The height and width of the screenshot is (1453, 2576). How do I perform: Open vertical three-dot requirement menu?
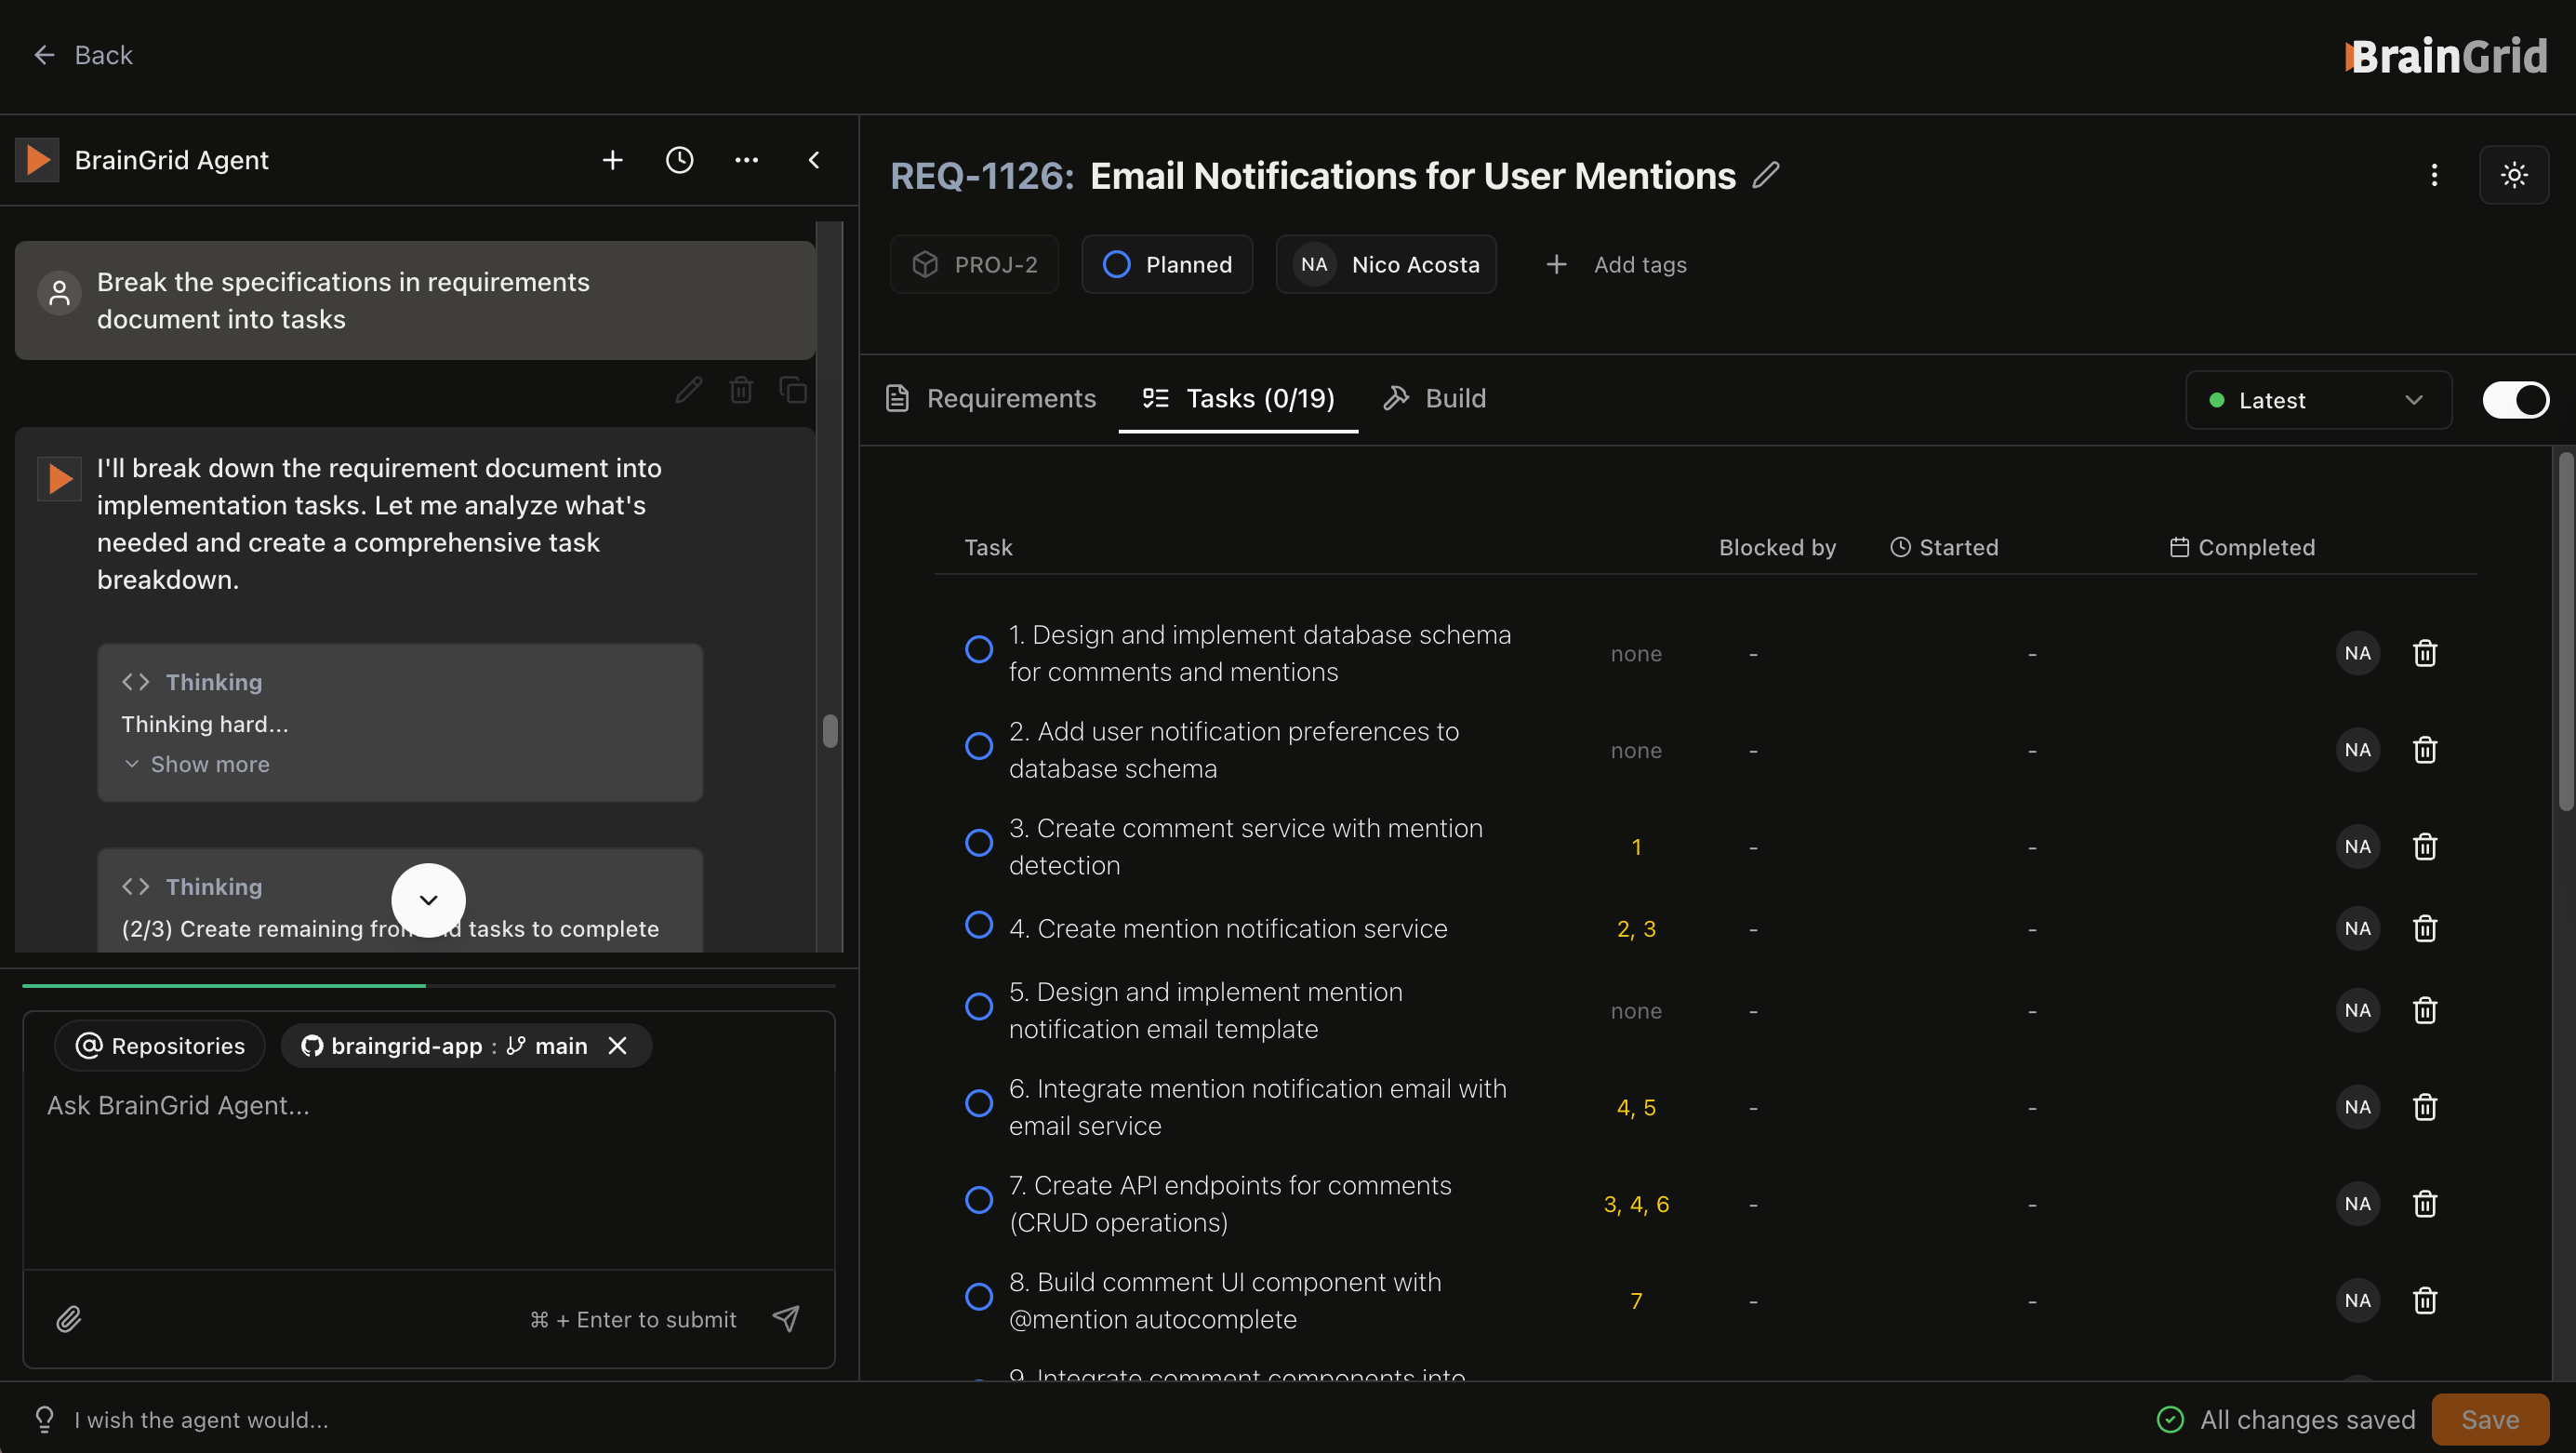pyautogui.click(x=2434, y=175)
